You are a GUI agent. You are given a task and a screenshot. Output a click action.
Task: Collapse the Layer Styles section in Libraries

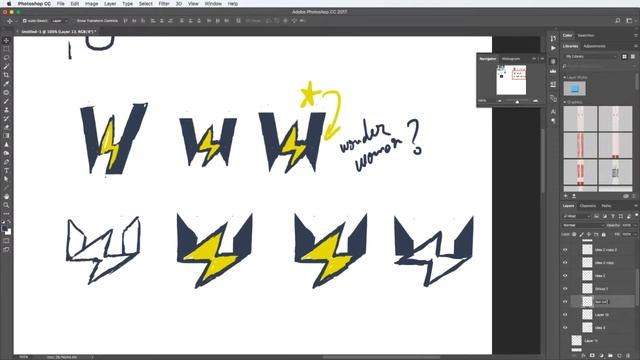pos(565,77)
